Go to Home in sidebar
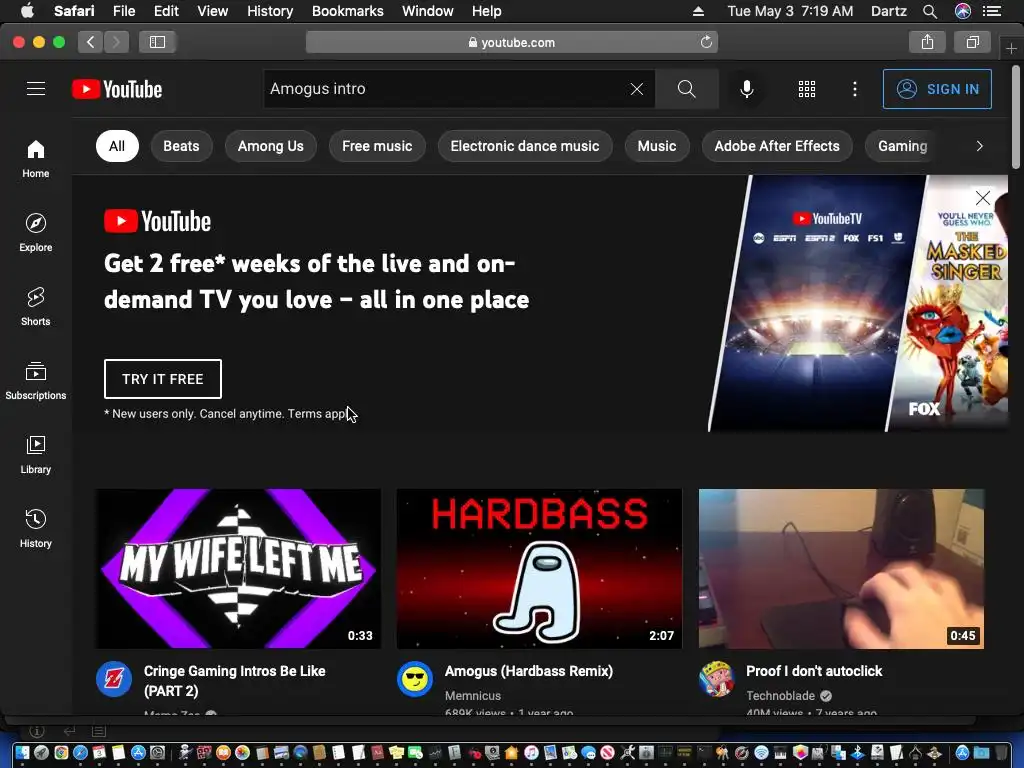The height and width of the screenshot is (768, 1024). tap(36, 159)
